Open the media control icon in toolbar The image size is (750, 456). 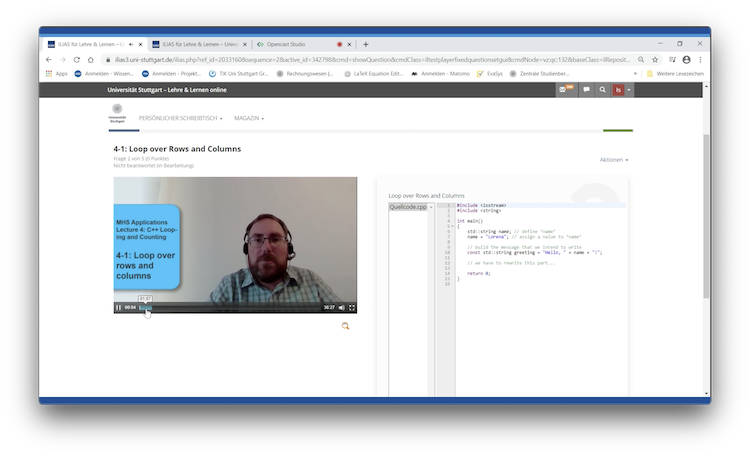click(x=672, y=60)
